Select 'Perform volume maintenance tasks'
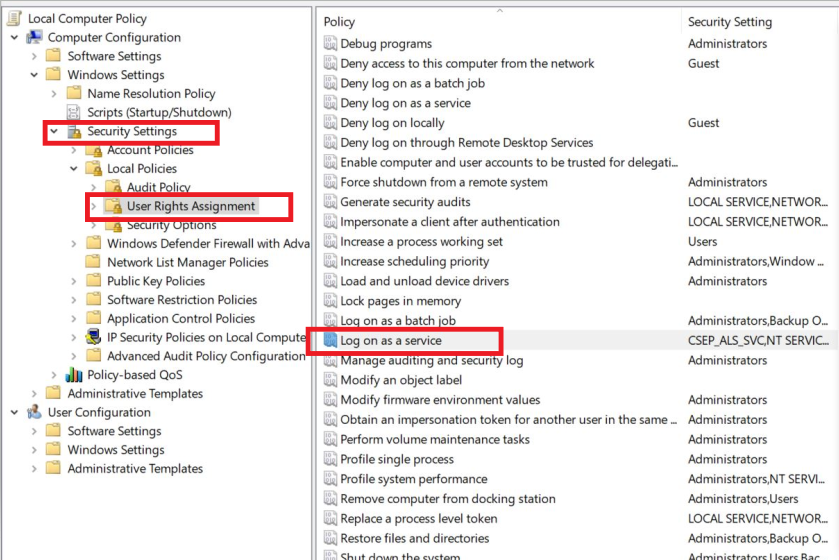This screenshot has height=560, width=839. click(435, 439)
